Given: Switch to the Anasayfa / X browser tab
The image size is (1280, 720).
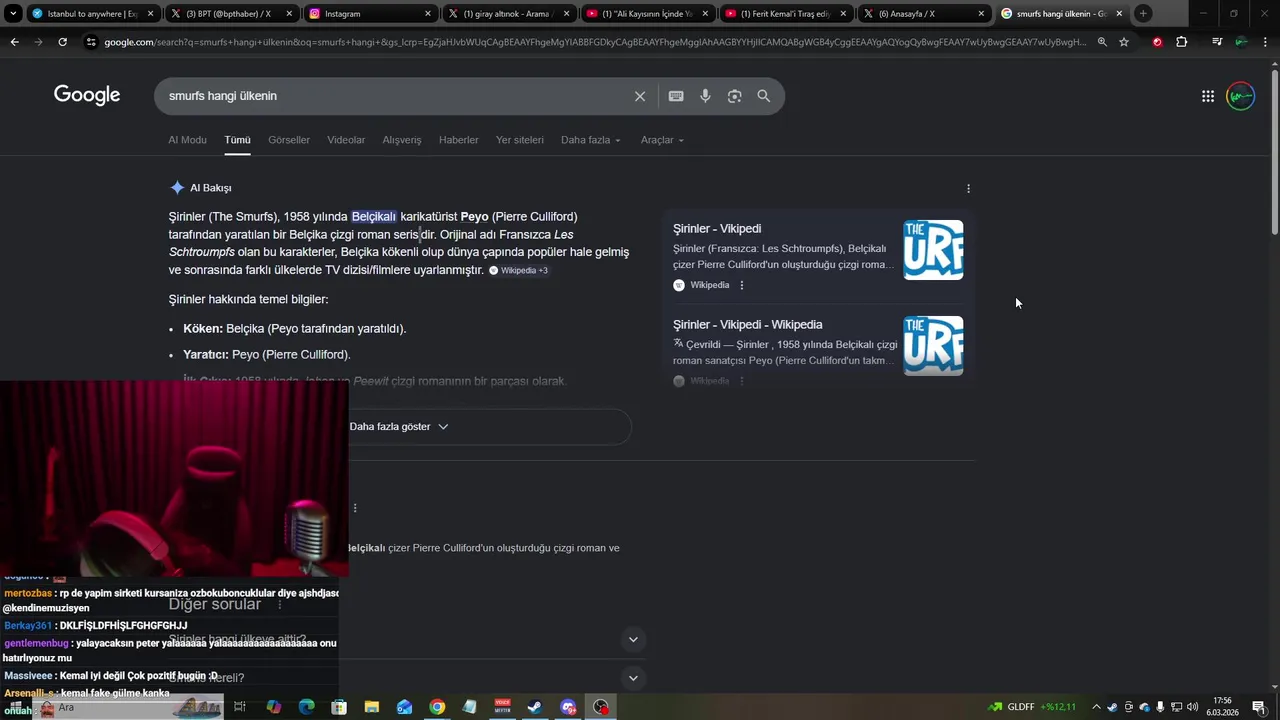Looking at the screenshot, I should point(924,14).
